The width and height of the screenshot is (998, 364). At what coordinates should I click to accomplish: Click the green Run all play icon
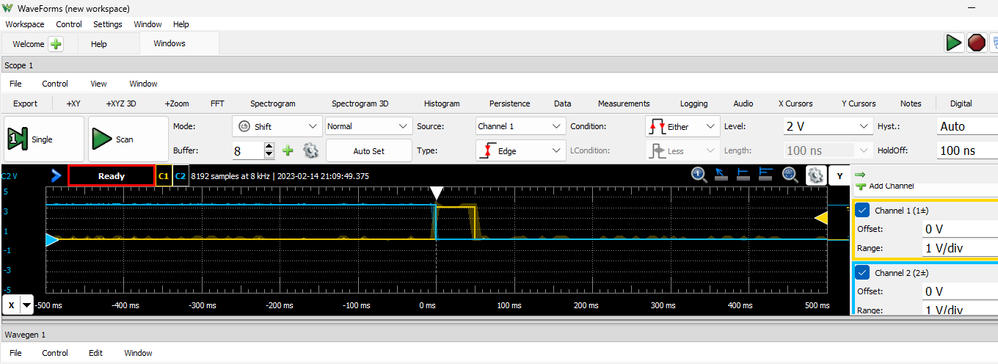pyautogui.click(x=953, y=43)
